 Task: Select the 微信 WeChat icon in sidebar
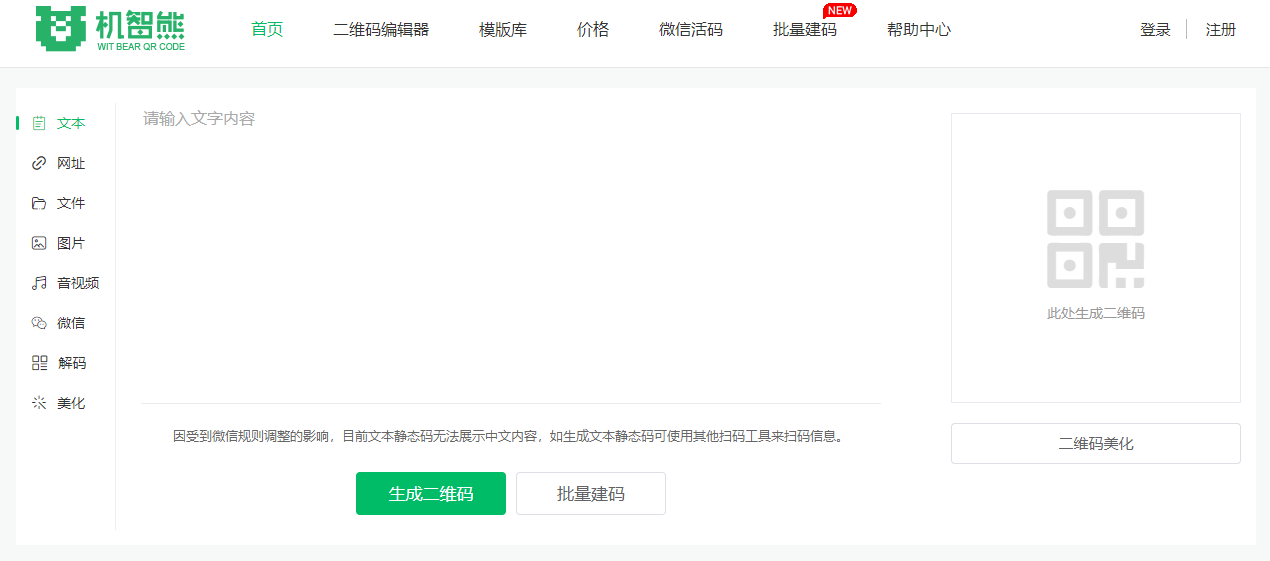coord(39,323)
